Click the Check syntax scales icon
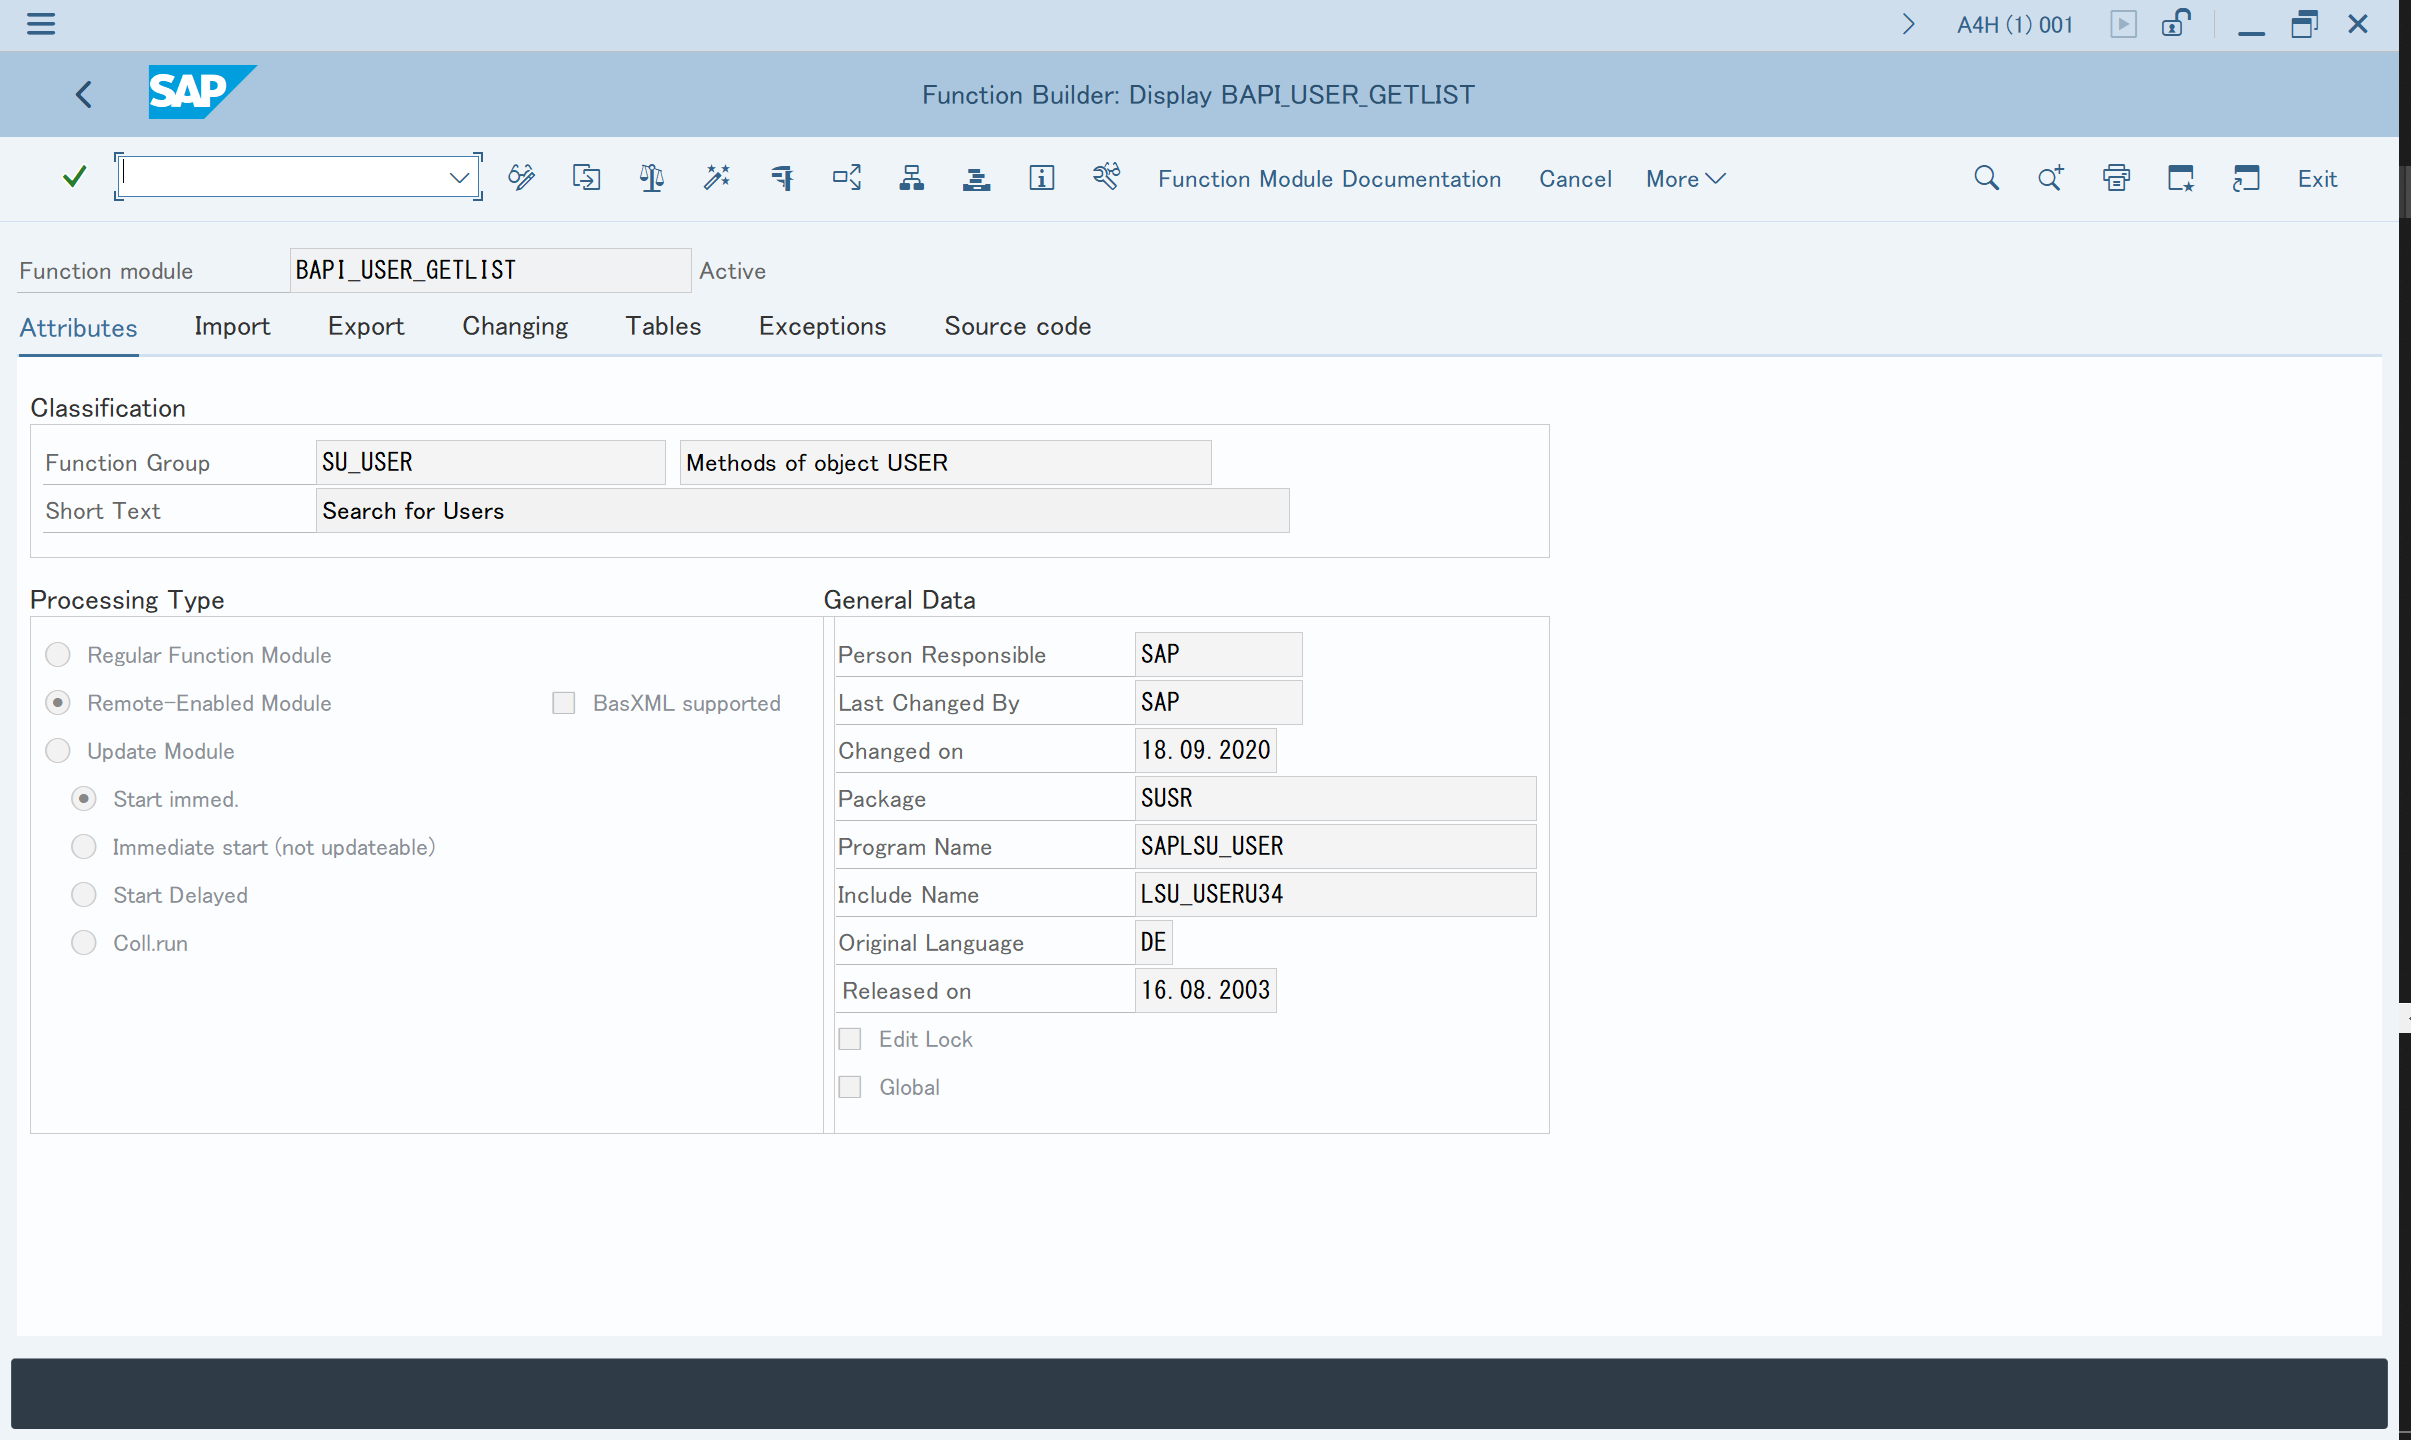 (651, 178)
